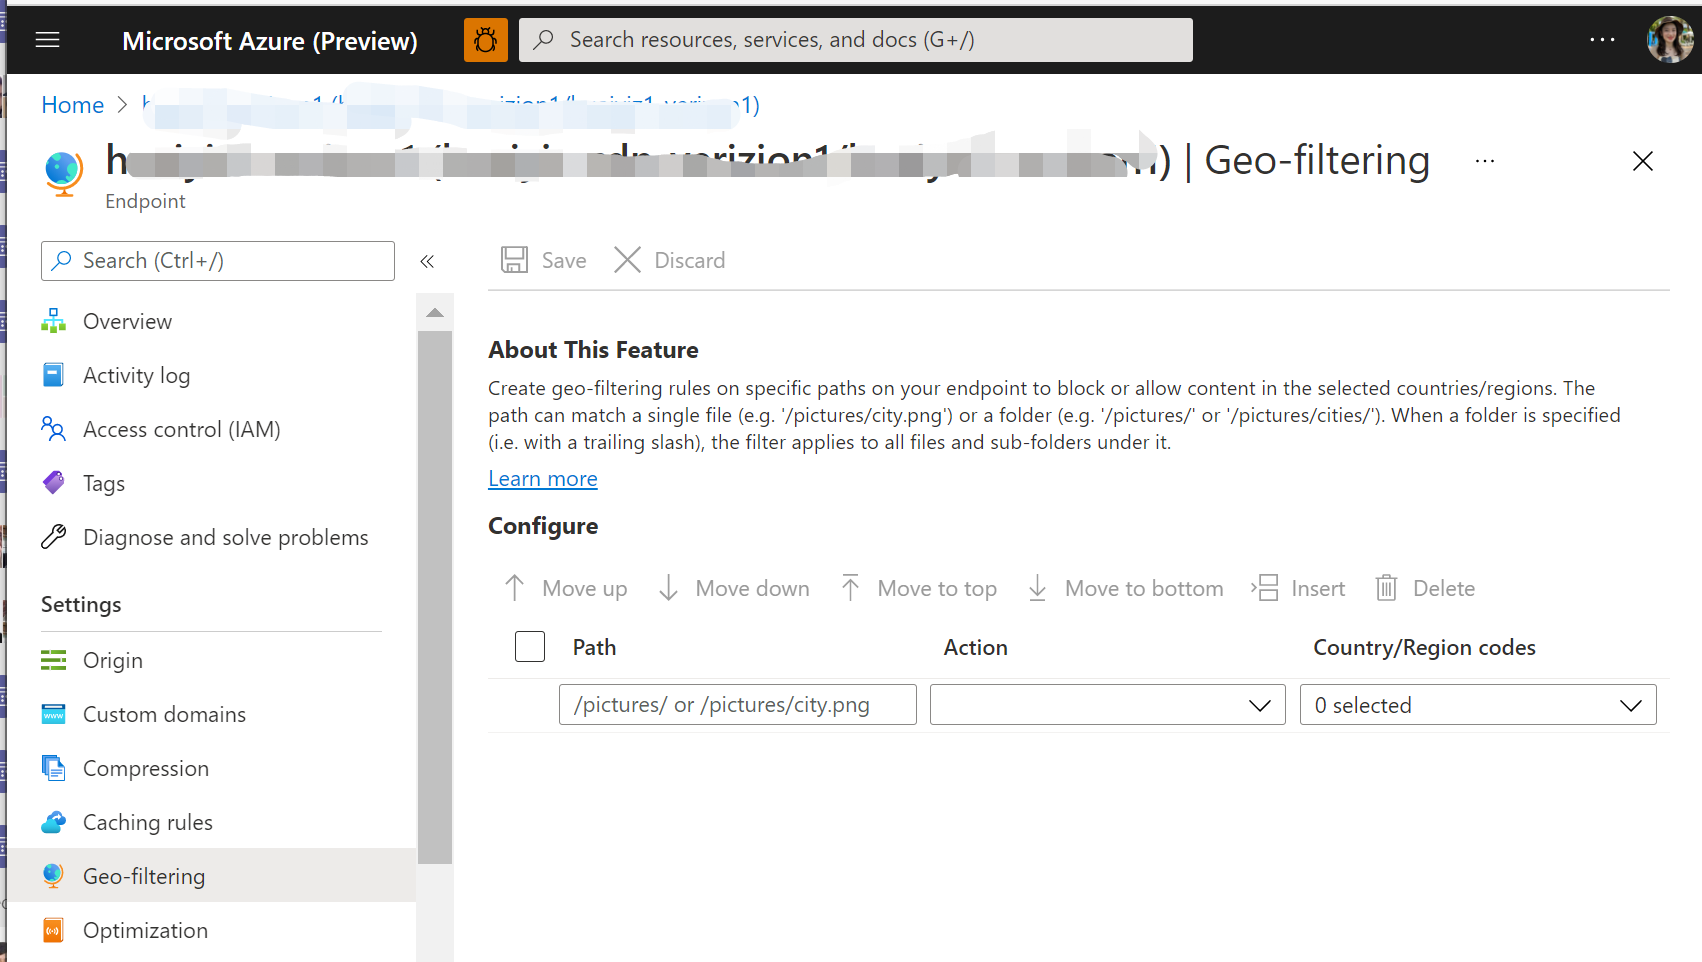The image size is (1702, 962).
Task: Click the Delete trash icon
Action: point(1386,588)
